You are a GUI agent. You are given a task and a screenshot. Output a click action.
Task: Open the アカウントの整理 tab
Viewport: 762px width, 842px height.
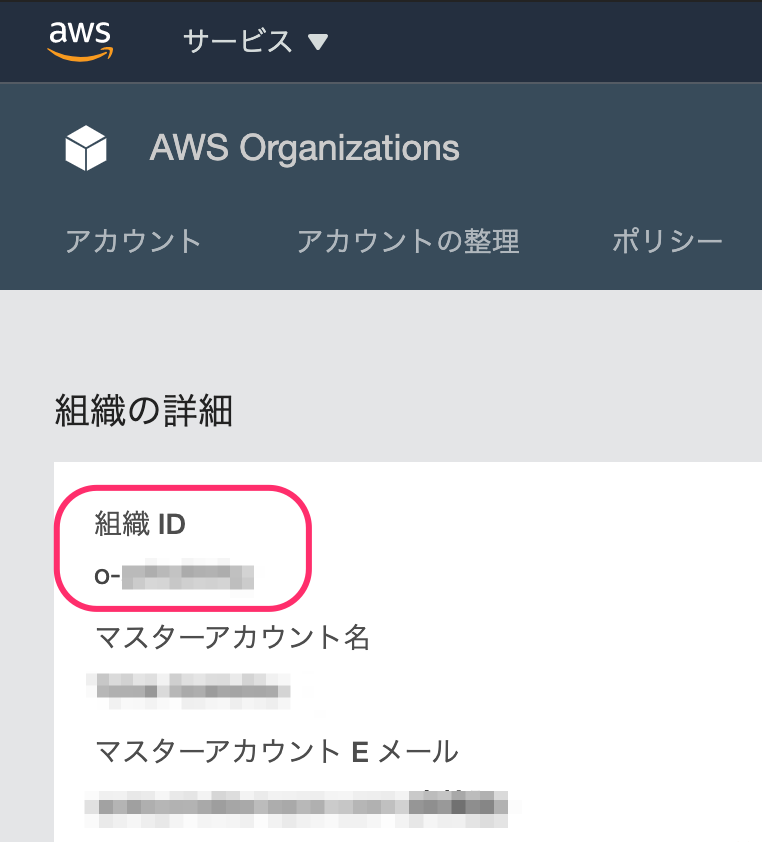tap(408, 241)
